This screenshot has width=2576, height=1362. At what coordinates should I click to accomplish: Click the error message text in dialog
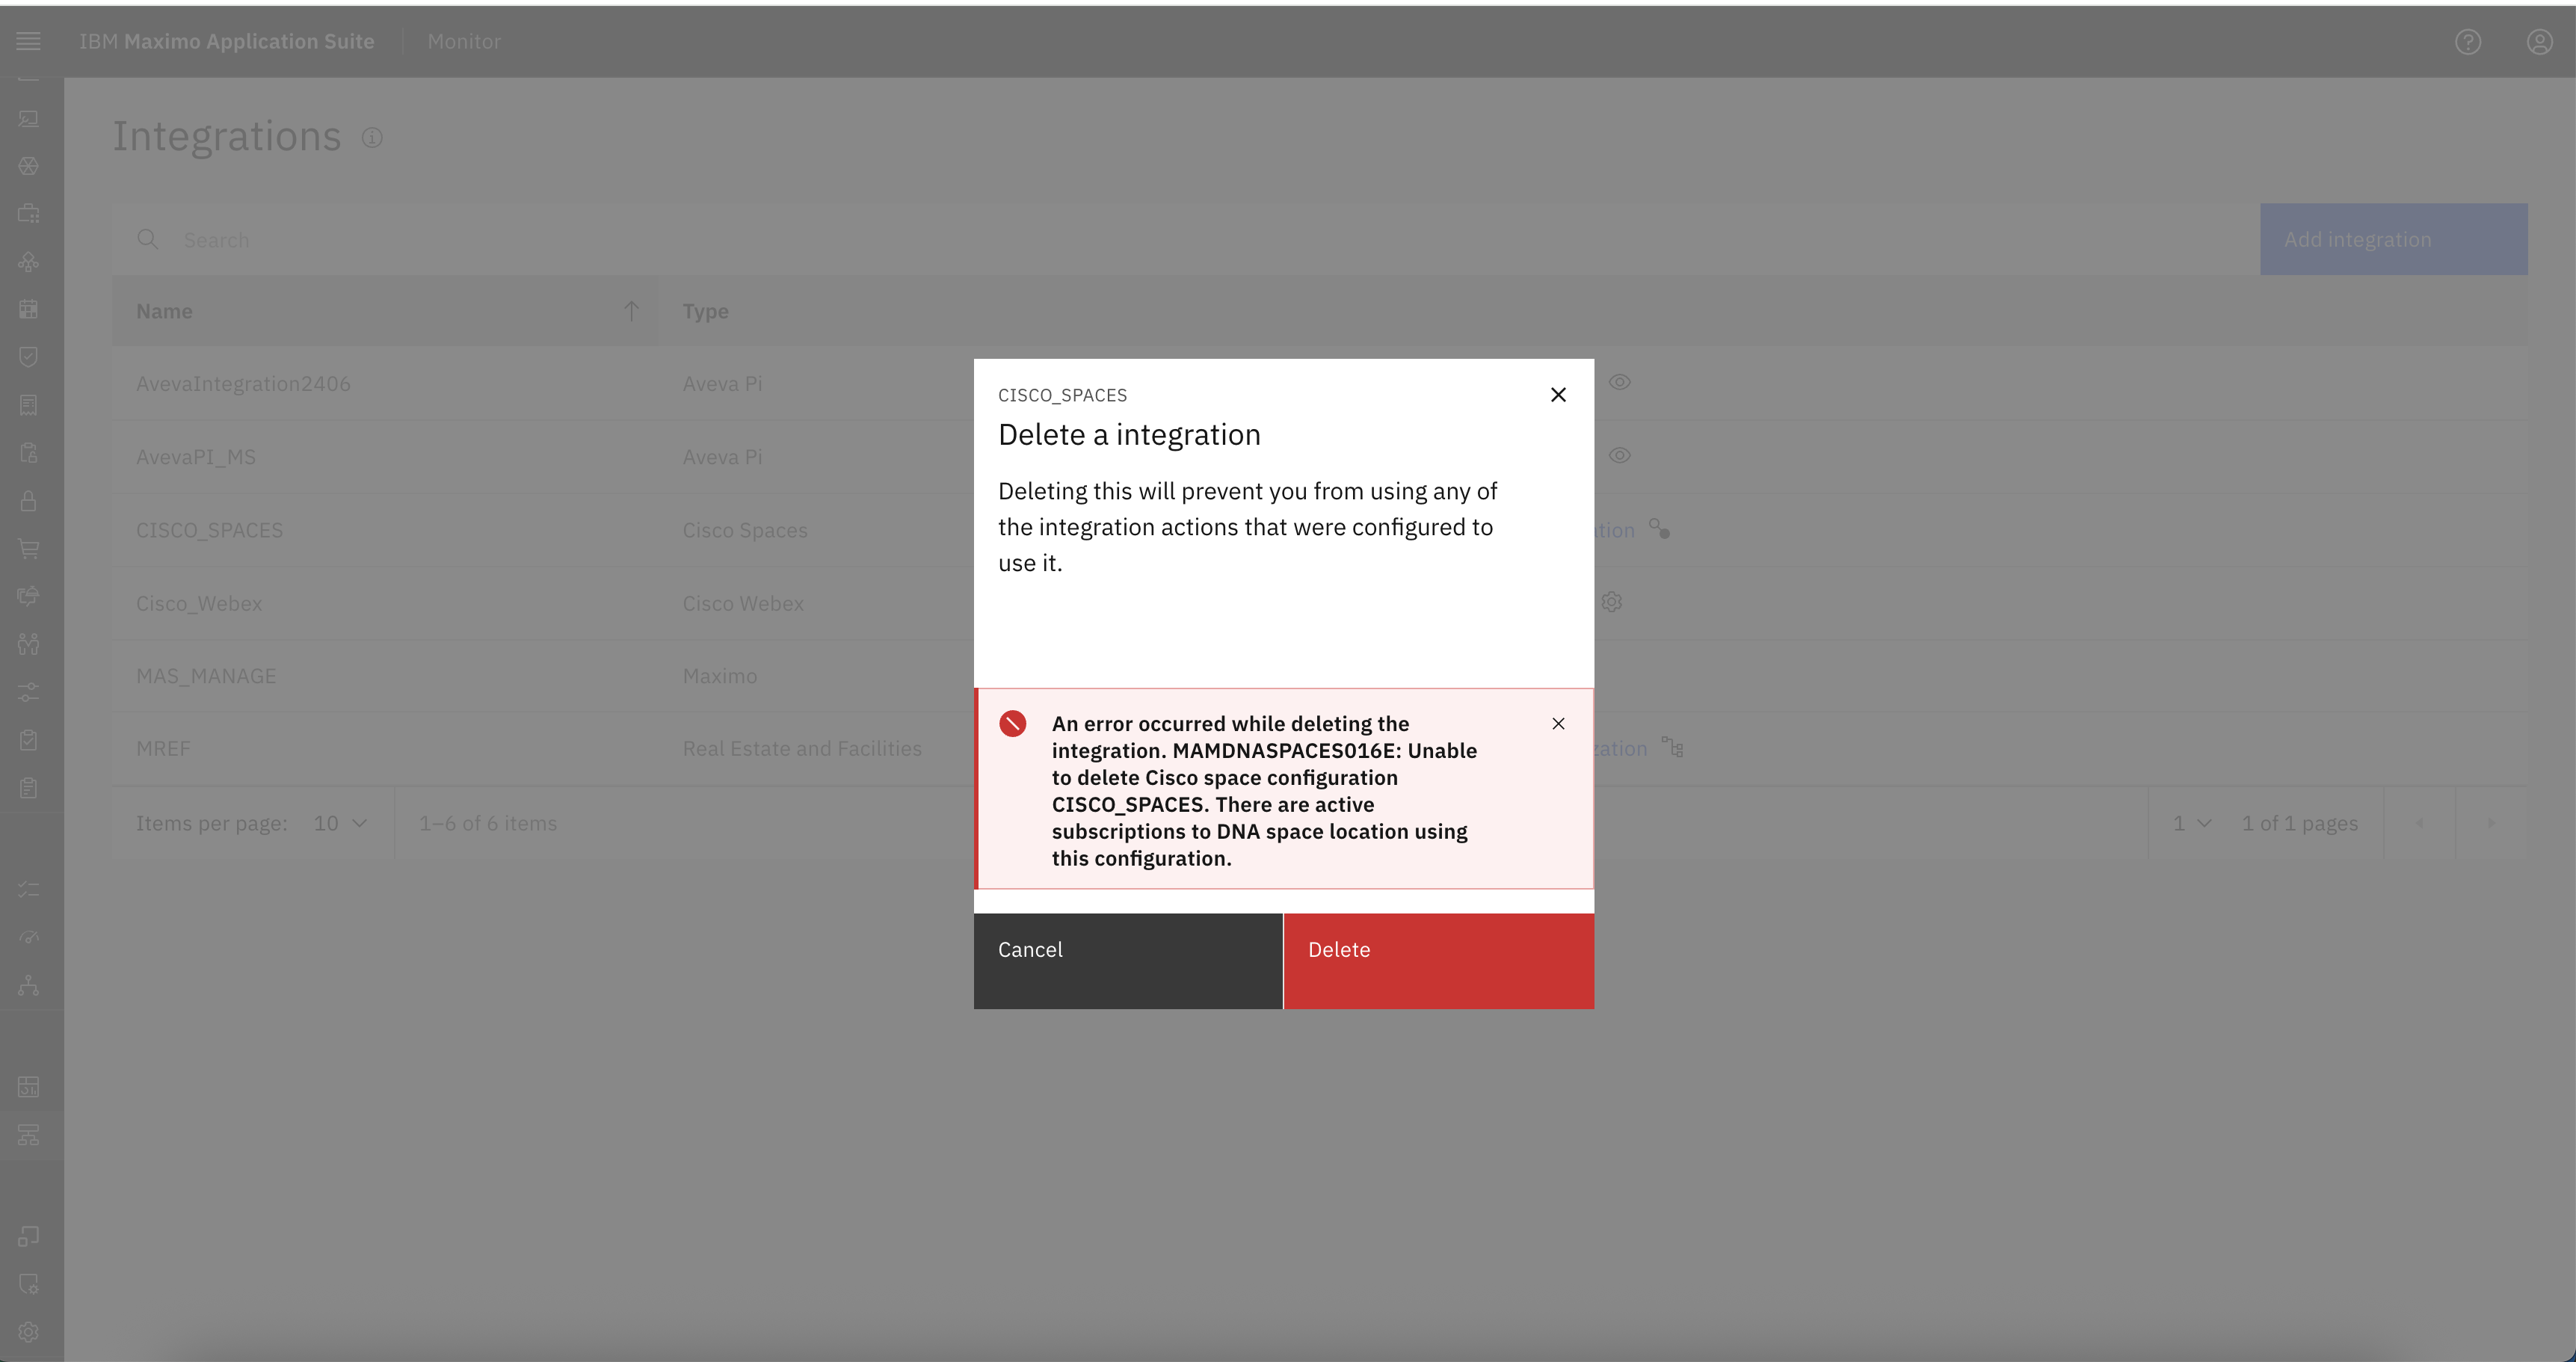(x=1264, y=790)
